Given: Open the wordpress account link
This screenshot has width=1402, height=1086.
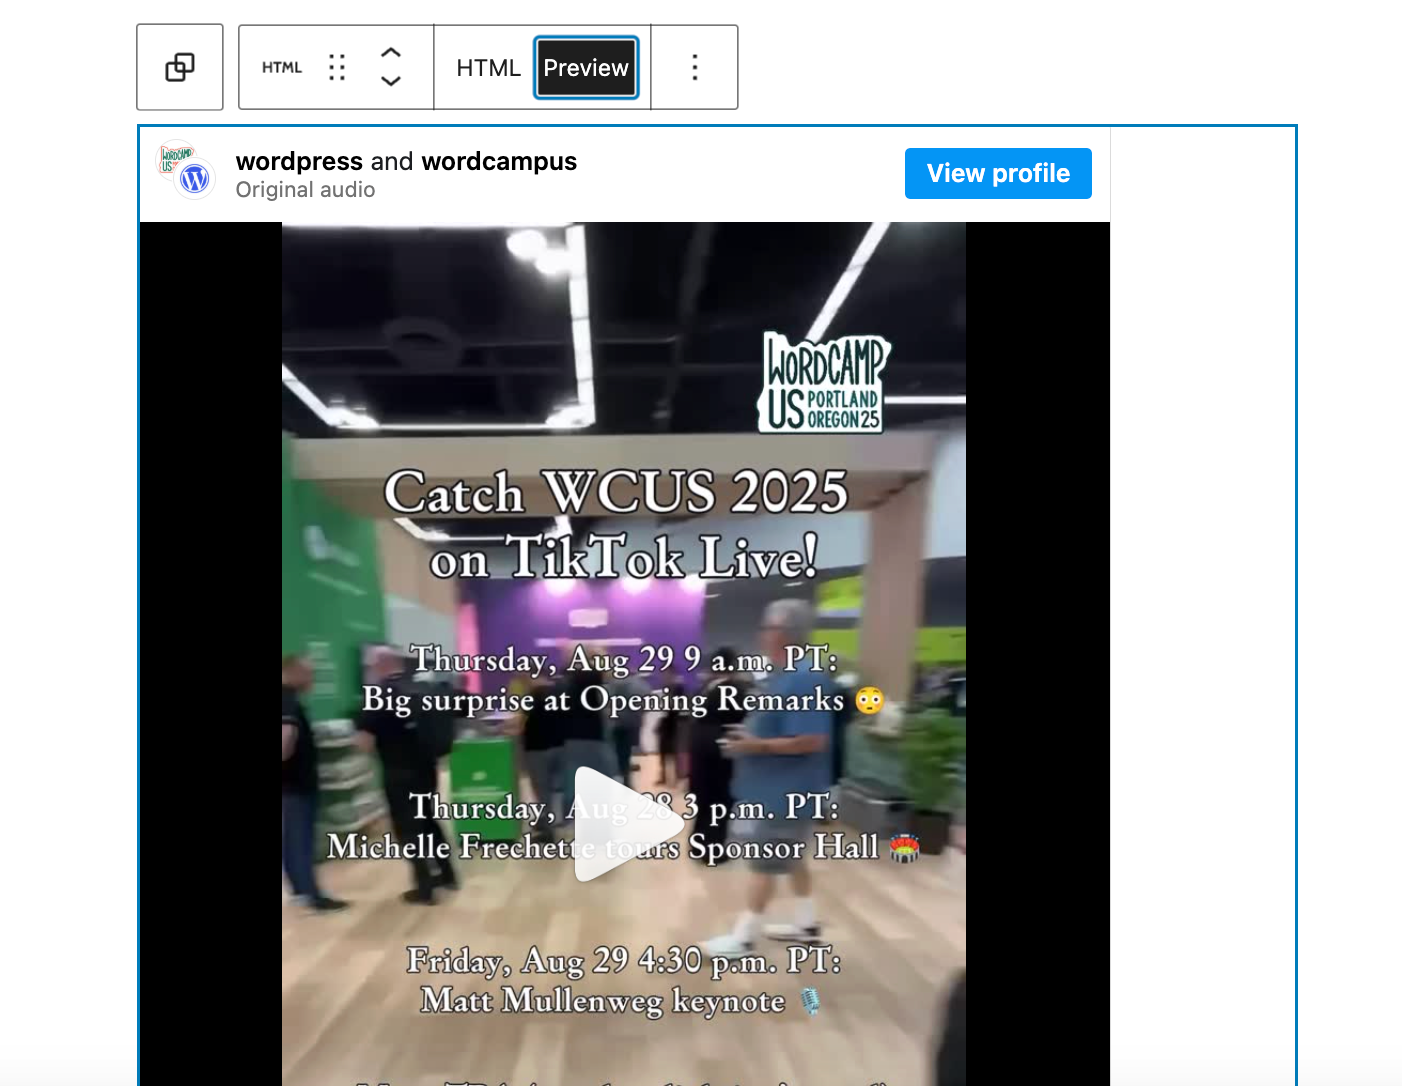Looking at the screenshot, I should click(299, 161).
